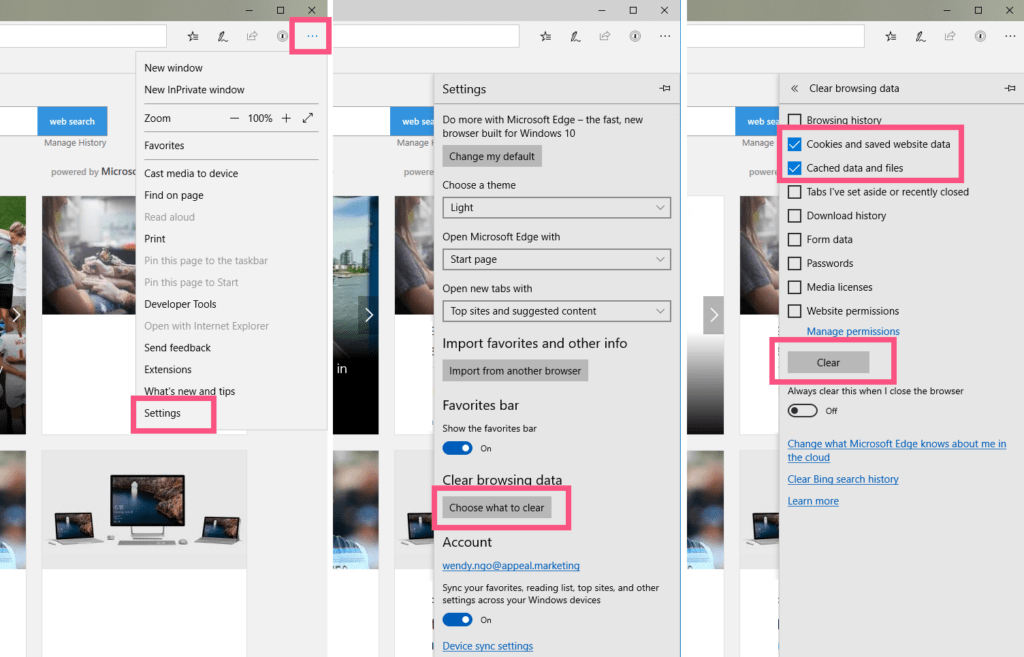
Task: Pin the Settings pane with the pin icon
Action: coord(665,89)
